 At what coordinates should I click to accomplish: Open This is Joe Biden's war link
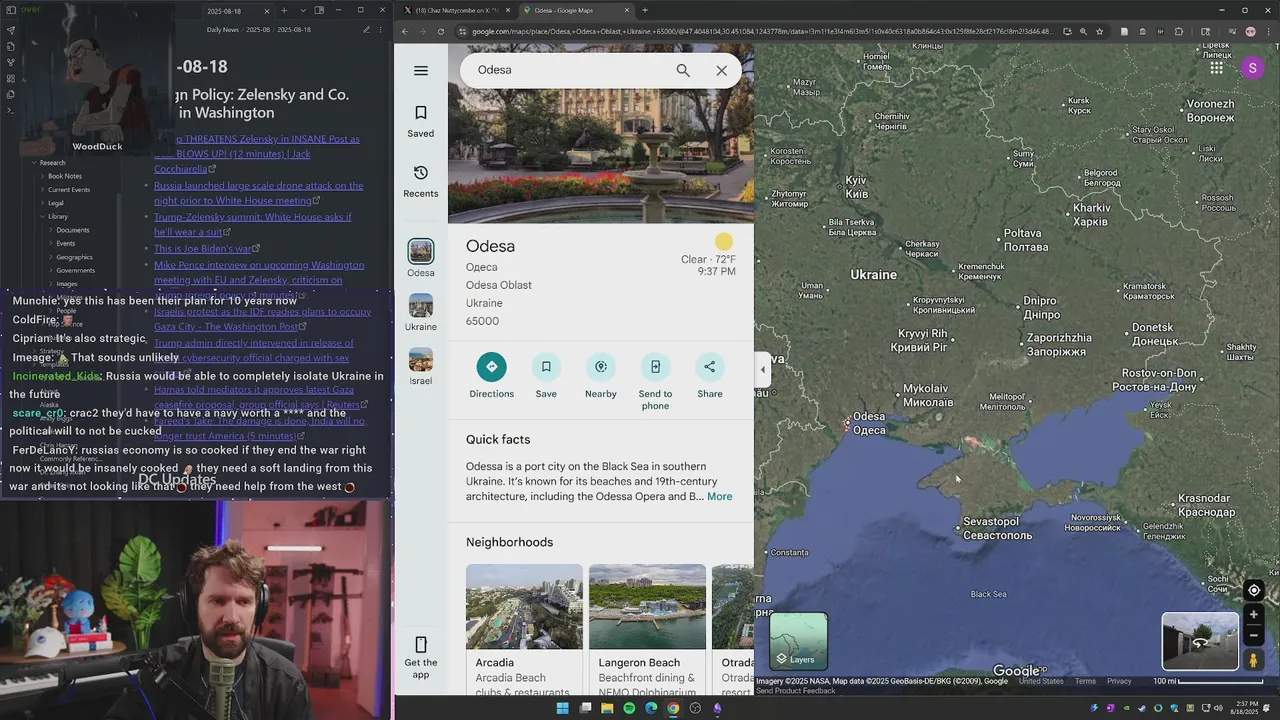coord(203,248)
